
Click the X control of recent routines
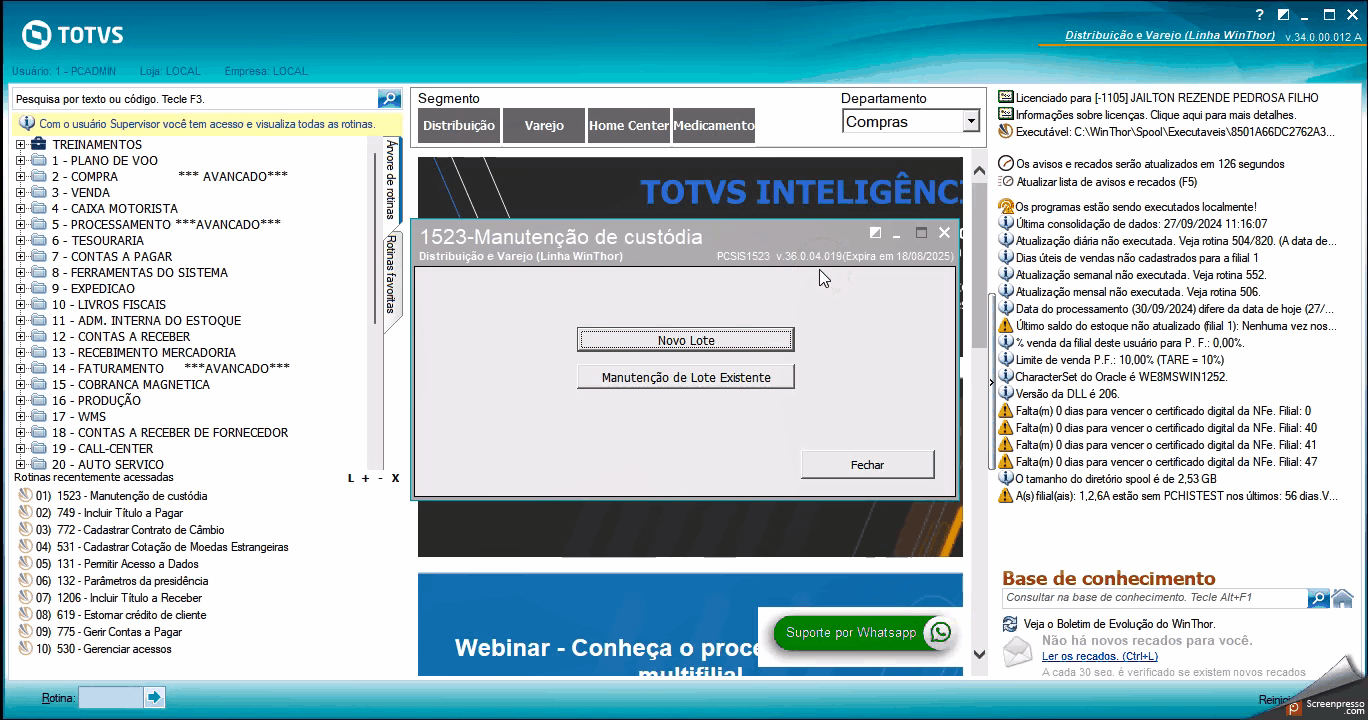click(395, 478)
